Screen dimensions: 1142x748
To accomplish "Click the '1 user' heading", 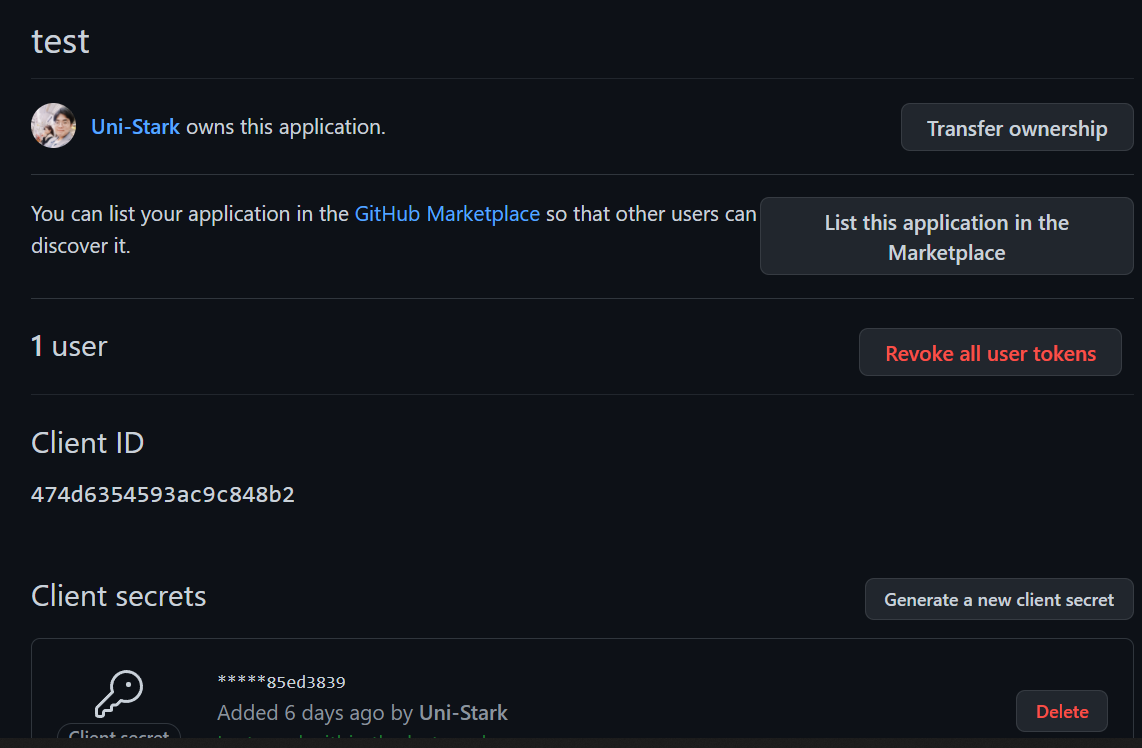I will coord(69,346).
